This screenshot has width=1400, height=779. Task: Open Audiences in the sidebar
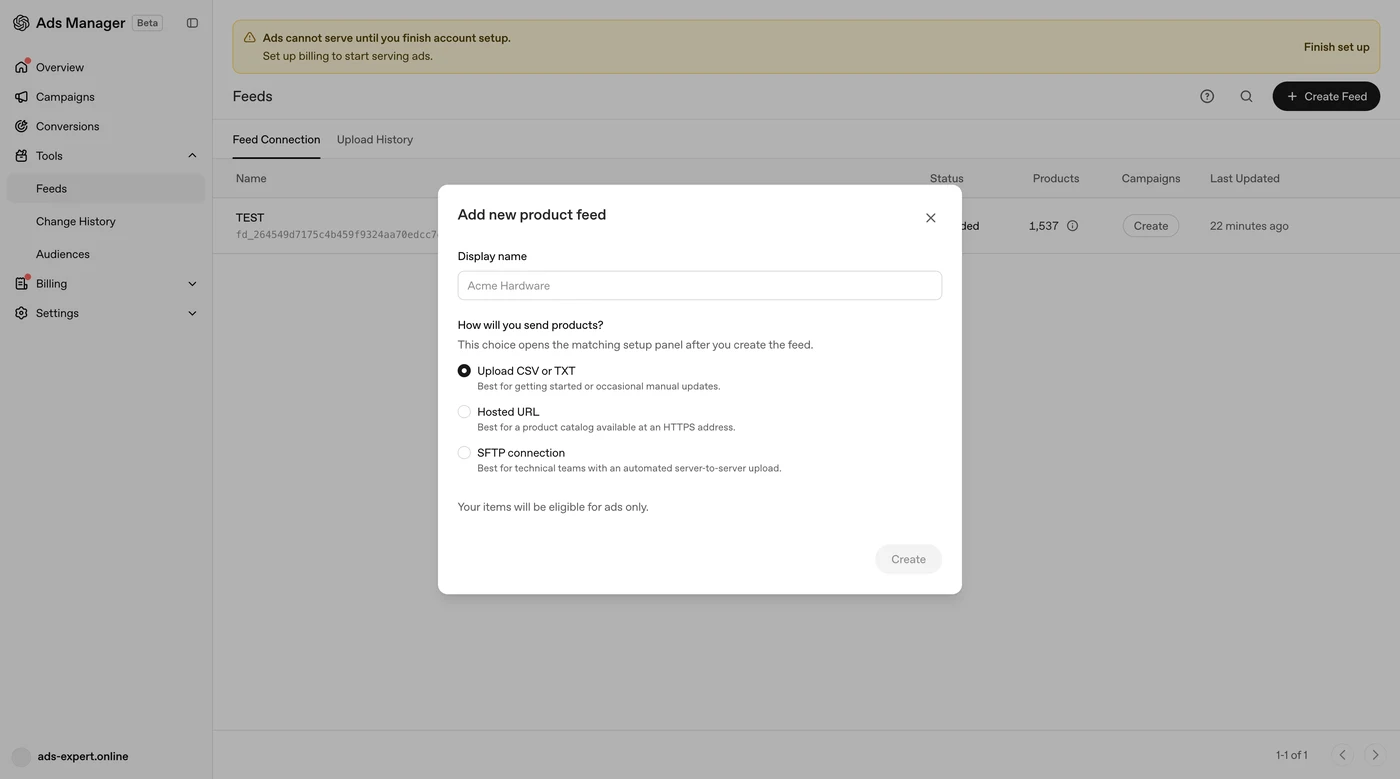106,254
